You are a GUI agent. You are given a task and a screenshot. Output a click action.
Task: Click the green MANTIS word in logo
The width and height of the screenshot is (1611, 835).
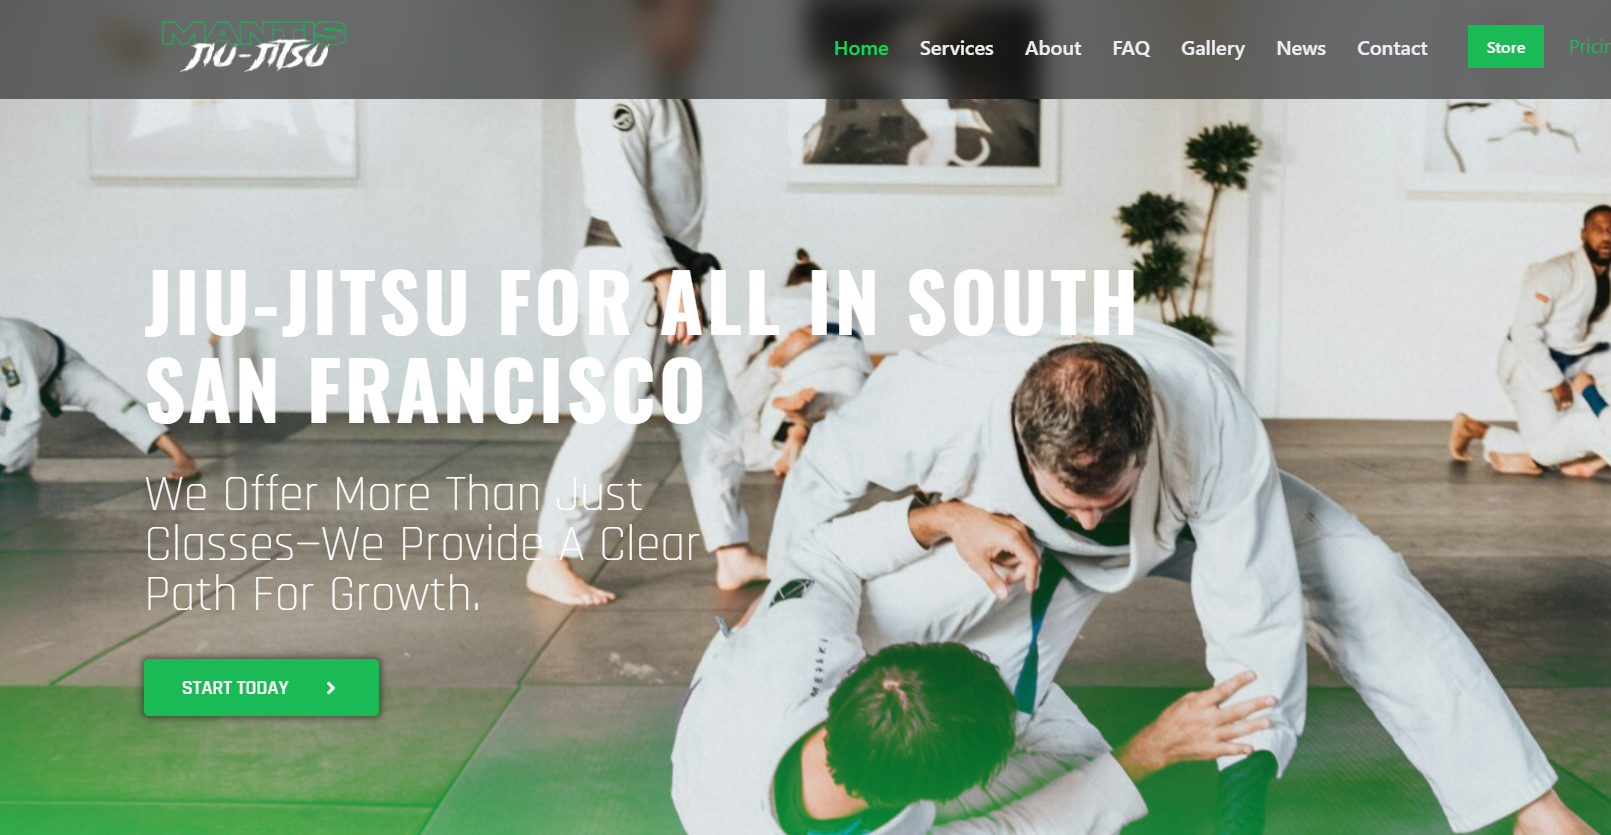click(254, 34)
